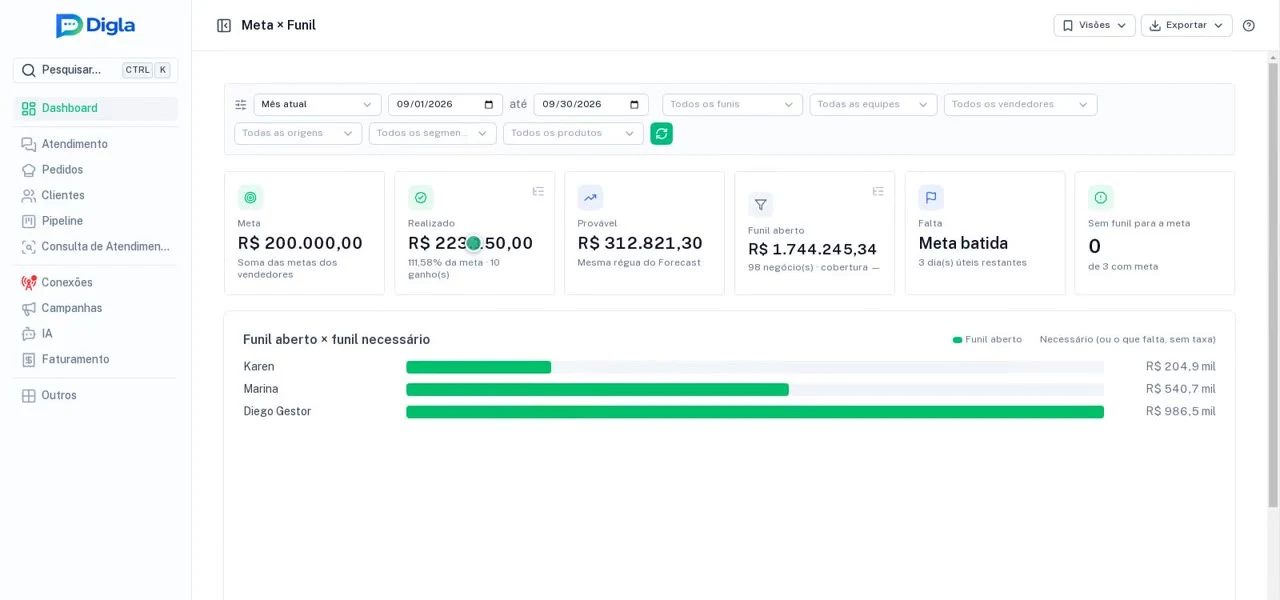Image resolution: width=1280 pixels, height=600 pixels.
Task: Click Karen's green funnel progress bar
Action: click(478, 367)
